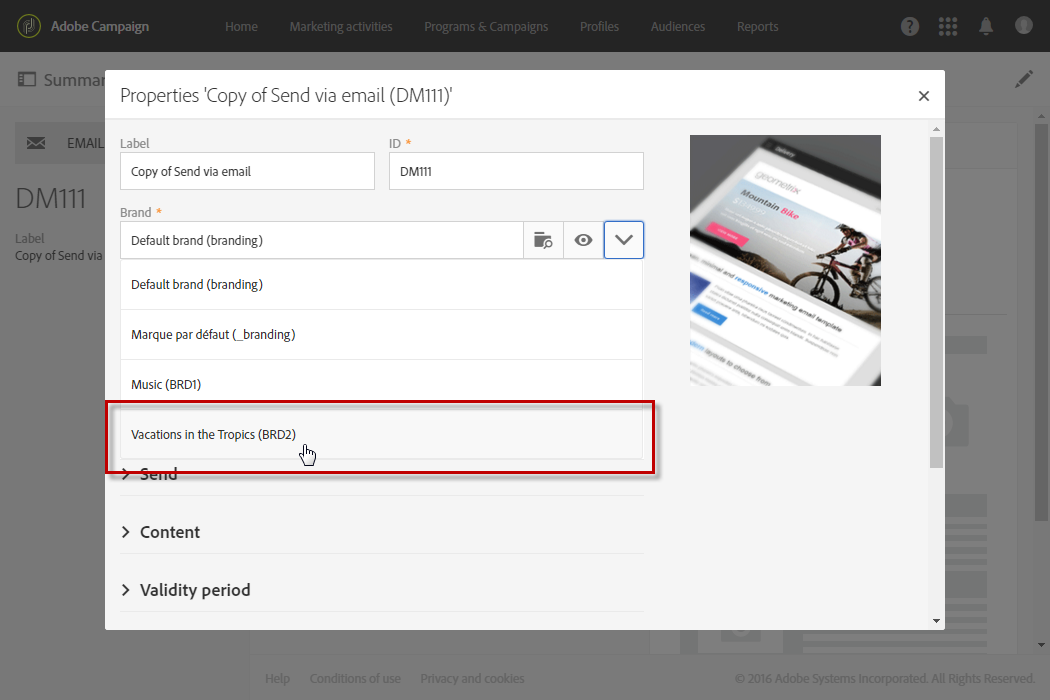This screenshot has width=1050, height=700.
Task: Click the DM111 heading behind dialog
Action: 51,199
